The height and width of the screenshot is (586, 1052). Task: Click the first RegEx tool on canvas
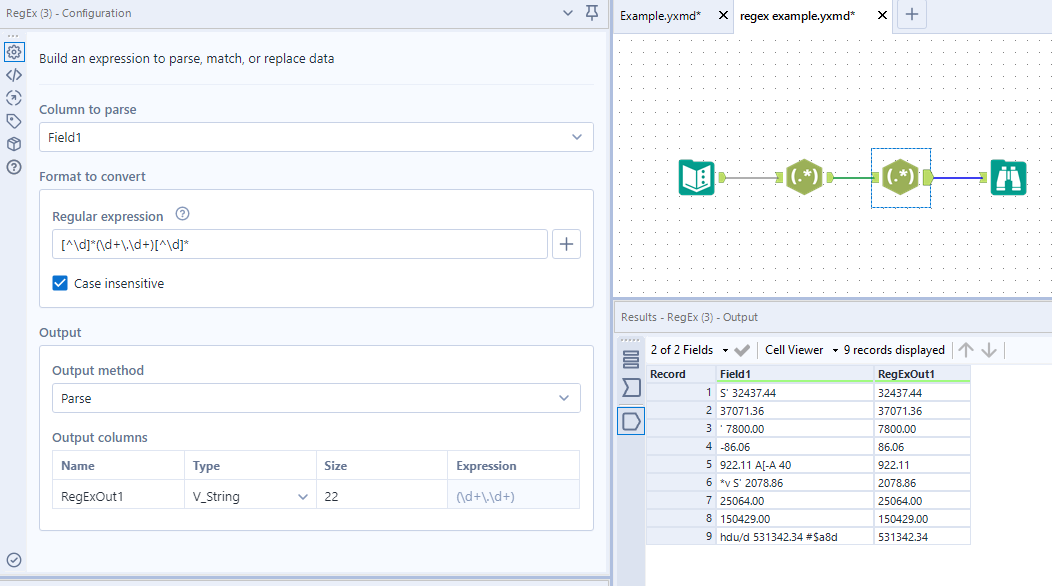click(x=805, y=178)
